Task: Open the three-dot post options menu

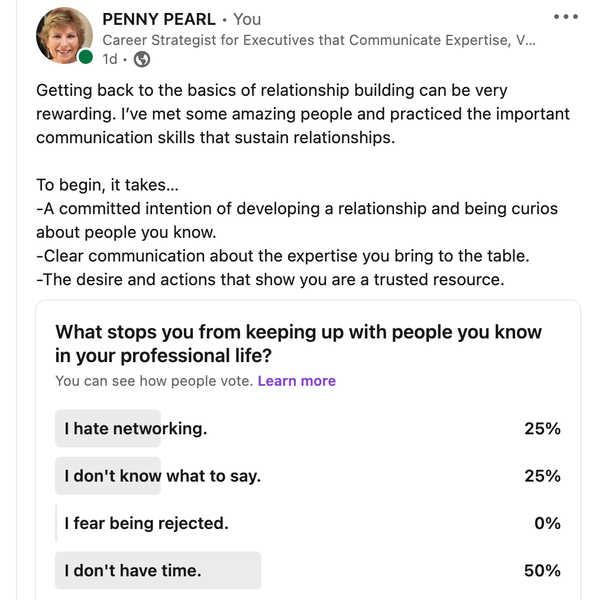Action: (566, 16)
